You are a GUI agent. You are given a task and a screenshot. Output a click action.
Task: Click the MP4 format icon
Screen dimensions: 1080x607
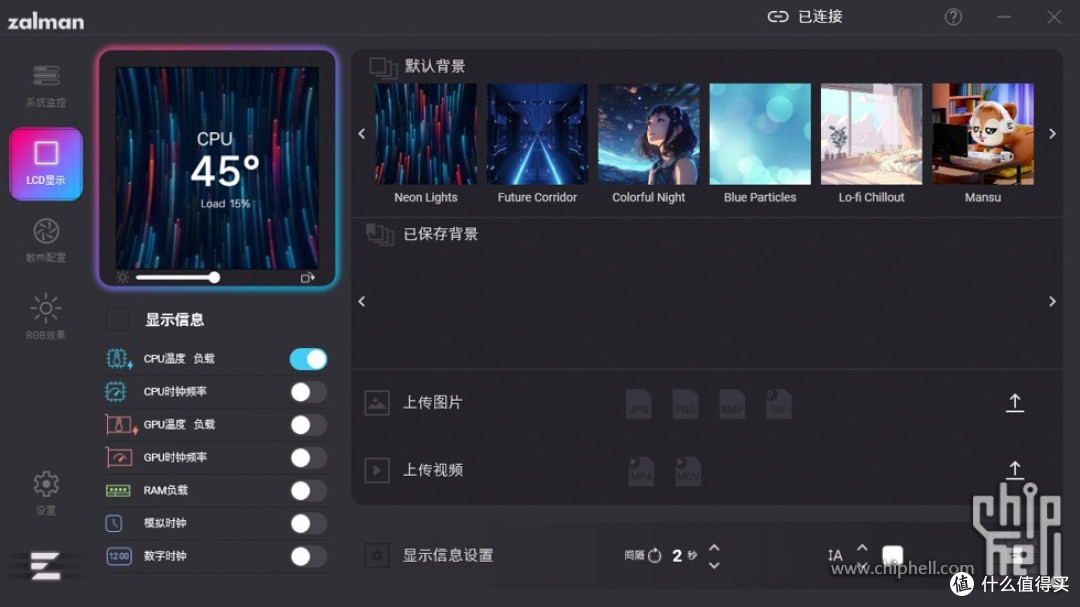tap(641, 472)
